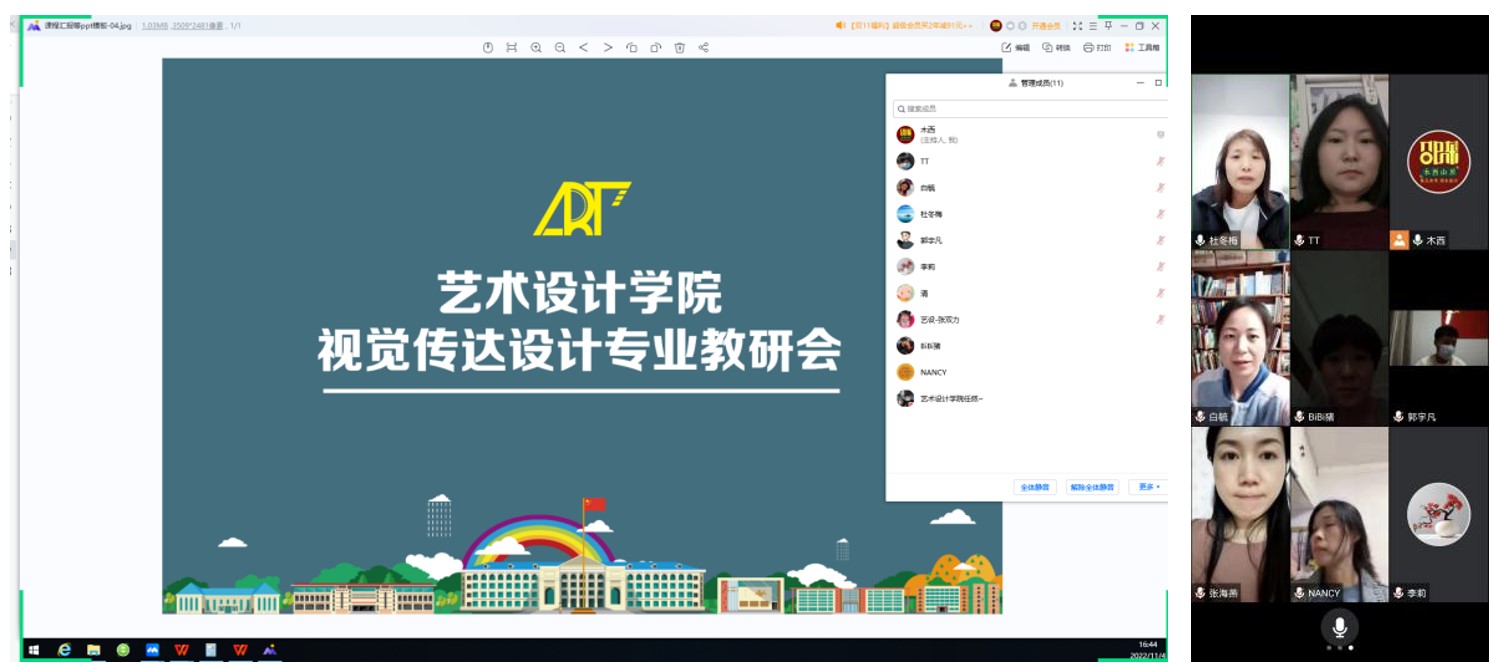Open the 工具箱 toolbox
Image resolution: width=1491 pixels, height=667 pixels.
point(1142,47)
